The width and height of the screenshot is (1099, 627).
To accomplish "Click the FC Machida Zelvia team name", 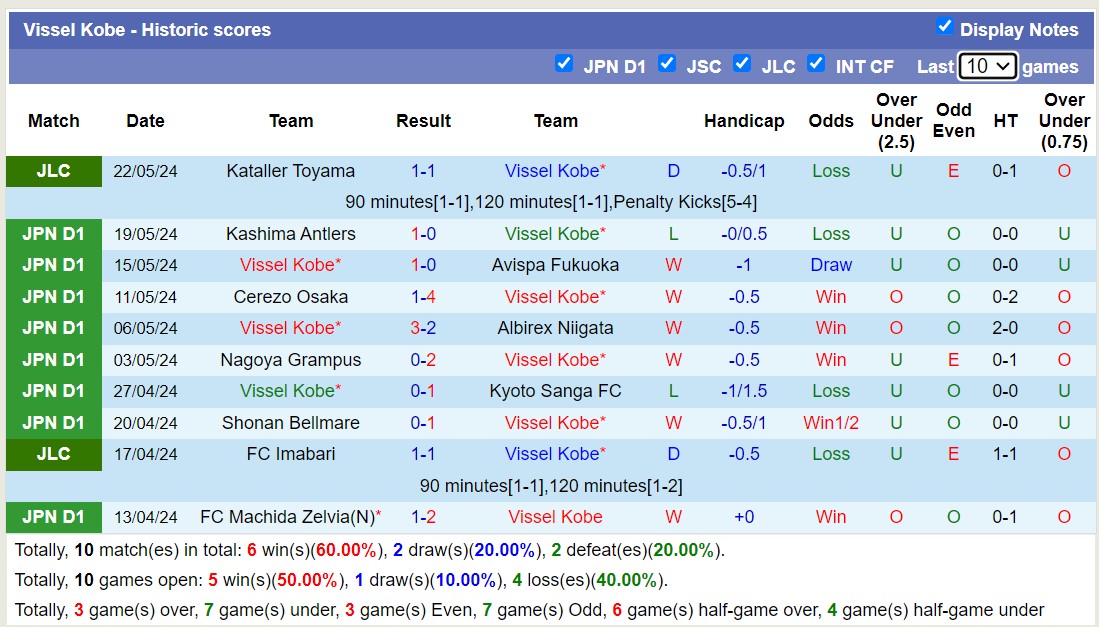I will [x=286, y=517].
